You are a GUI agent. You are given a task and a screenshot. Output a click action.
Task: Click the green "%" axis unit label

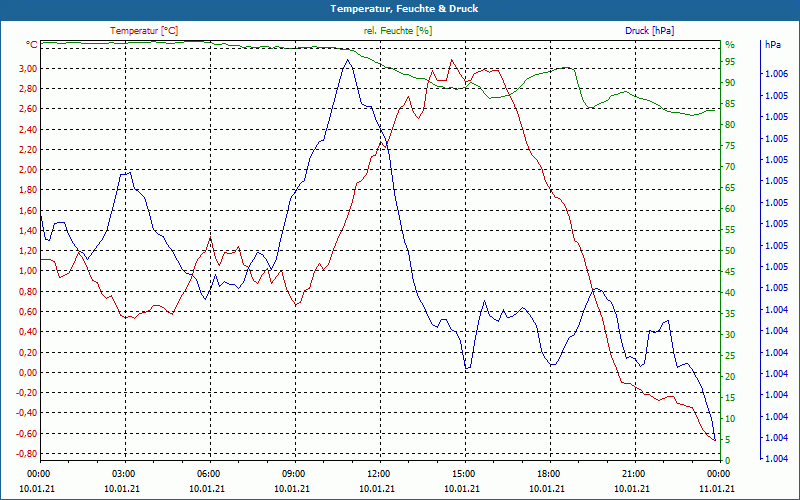730,45
